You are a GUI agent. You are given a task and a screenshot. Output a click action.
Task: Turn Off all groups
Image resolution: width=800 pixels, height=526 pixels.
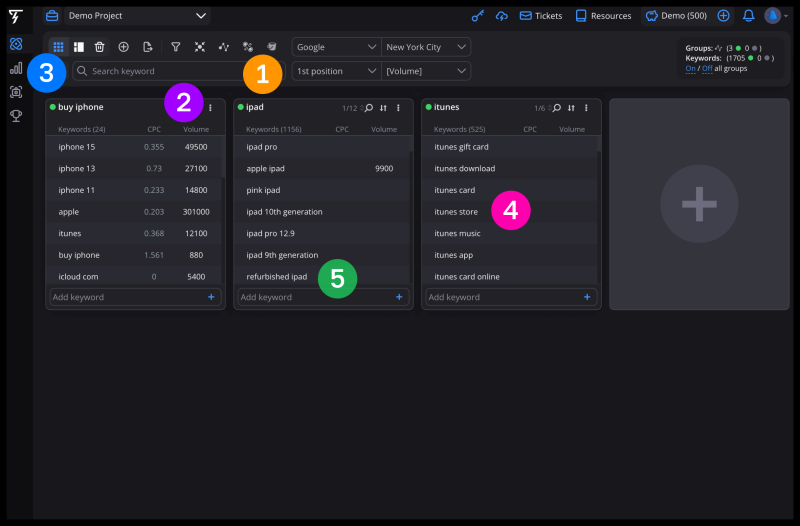click(706, 68)
